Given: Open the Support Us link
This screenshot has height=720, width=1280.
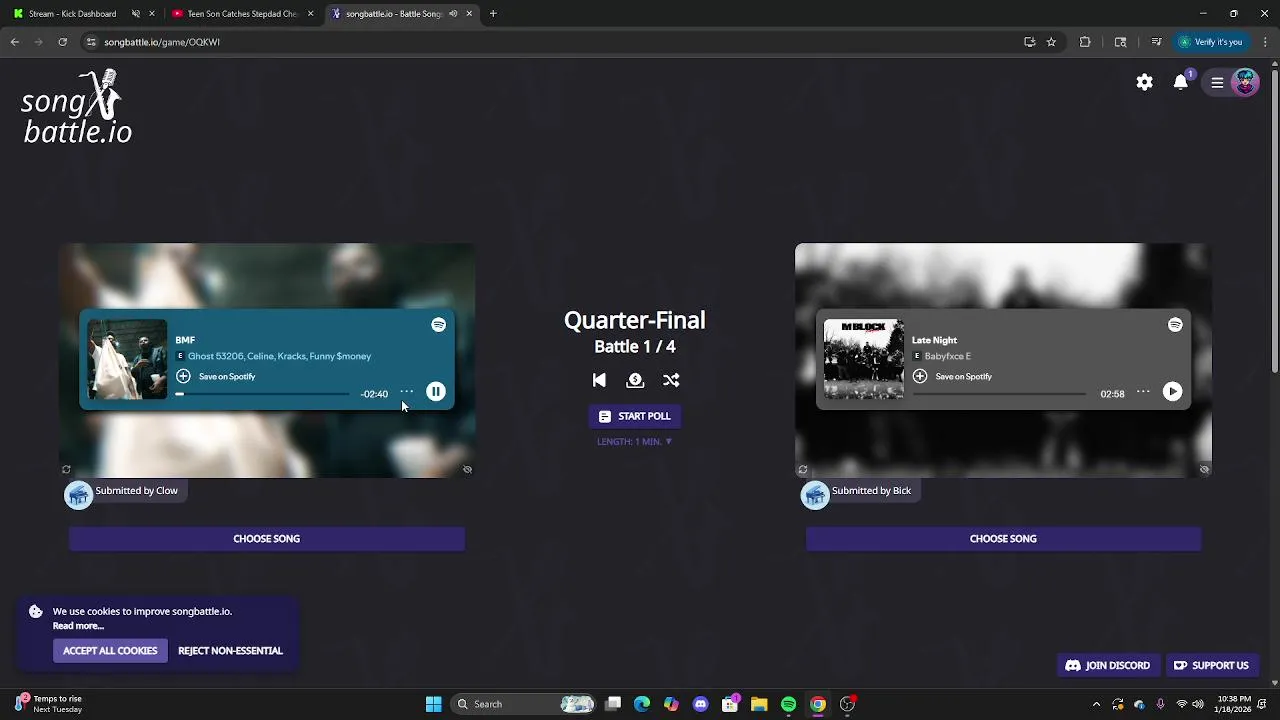Looking at the screenshot, I should point(1211,666).
